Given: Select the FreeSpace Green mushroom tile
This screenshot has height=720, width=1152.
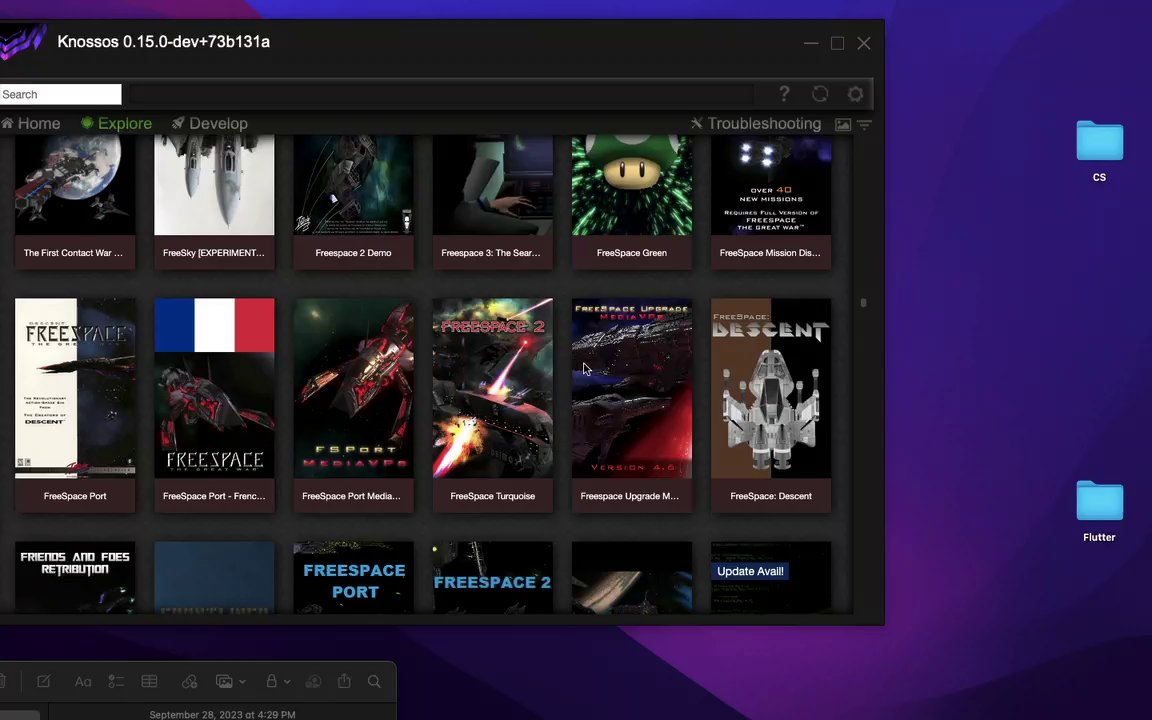Looking at the screenshot, I should pyautogui.click(x=632, y=202).
